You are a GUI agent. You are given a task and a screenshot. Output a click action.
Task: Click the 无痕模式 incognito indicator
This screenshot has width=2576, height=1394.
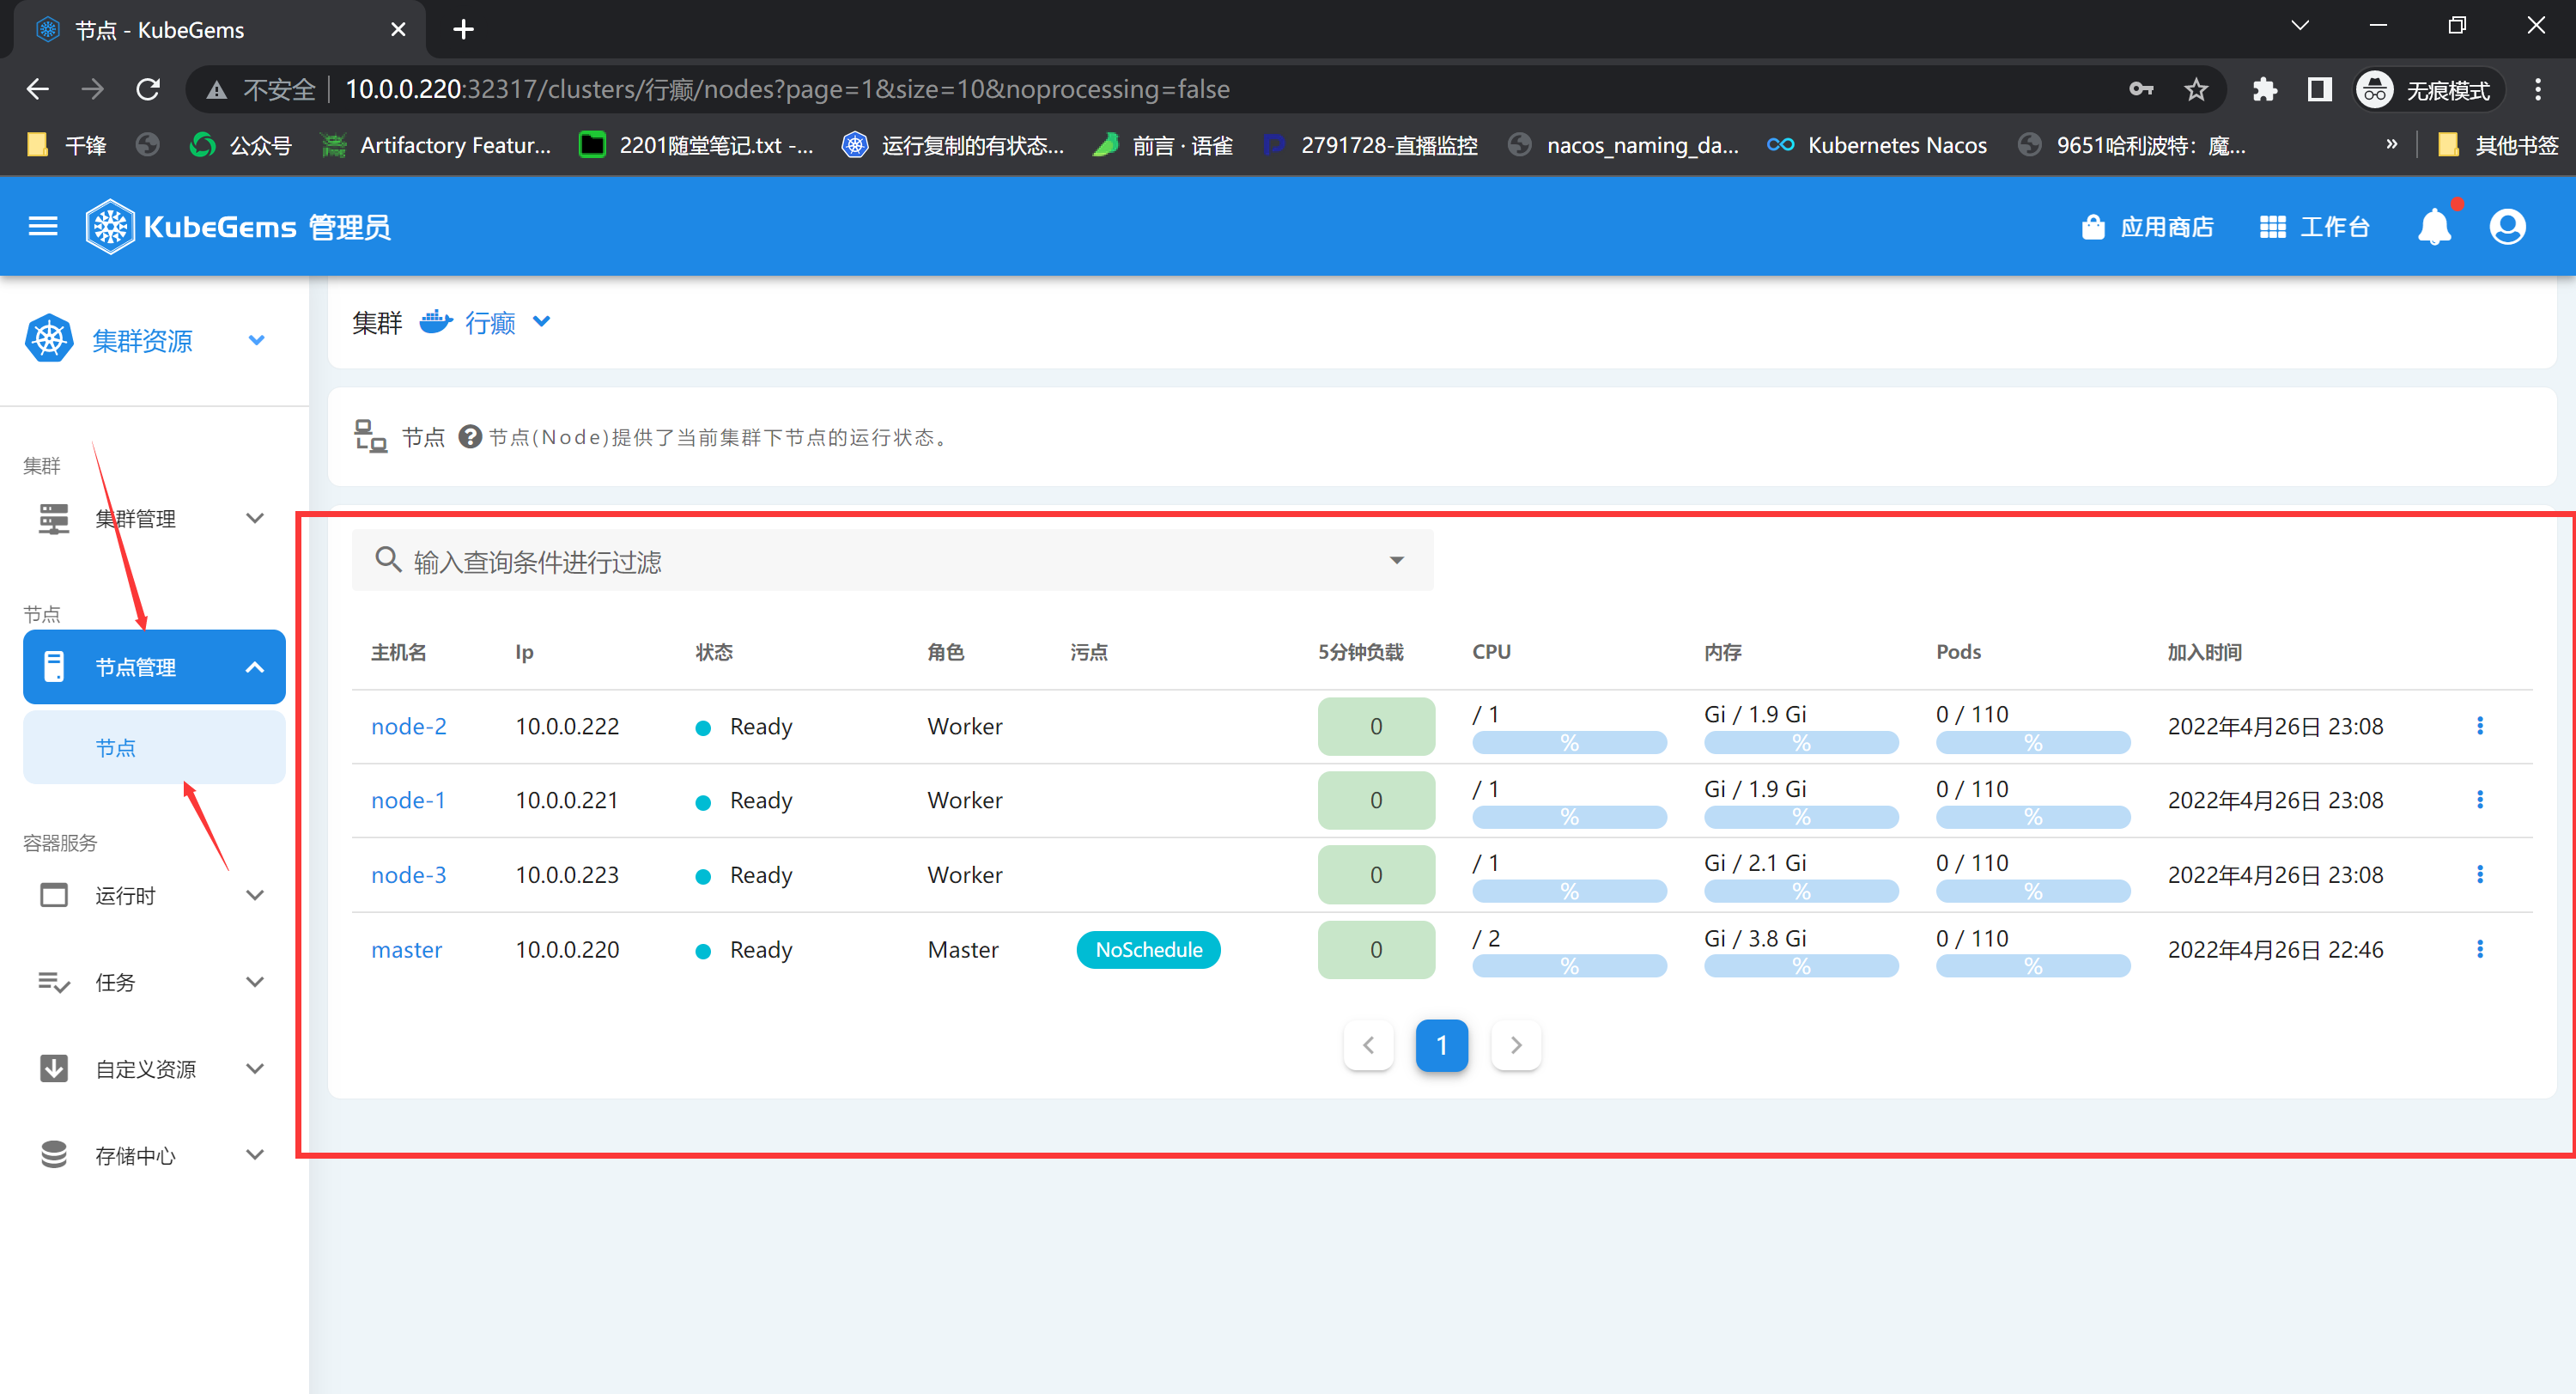(x=2428, y=90)
